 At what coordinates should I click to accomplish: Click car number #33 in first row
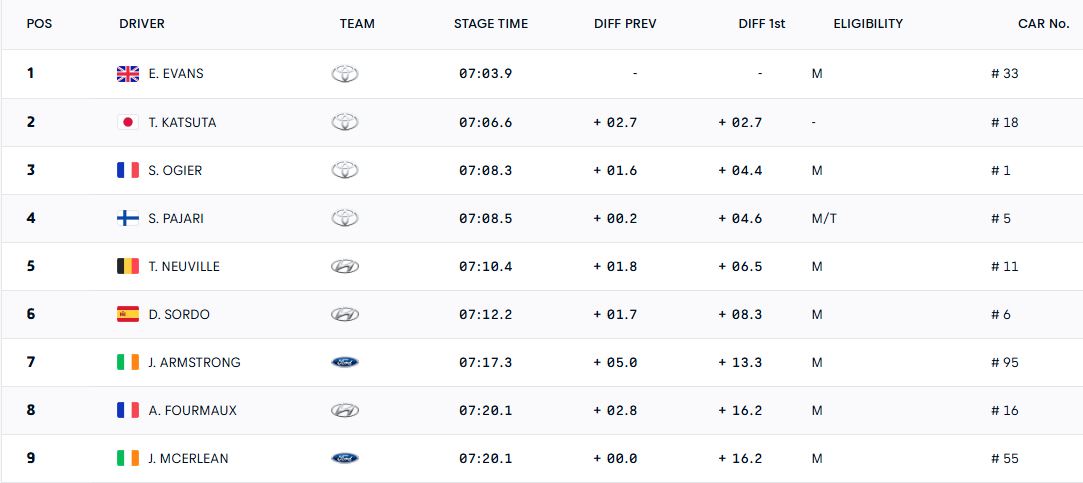(x=1004, y=74)
